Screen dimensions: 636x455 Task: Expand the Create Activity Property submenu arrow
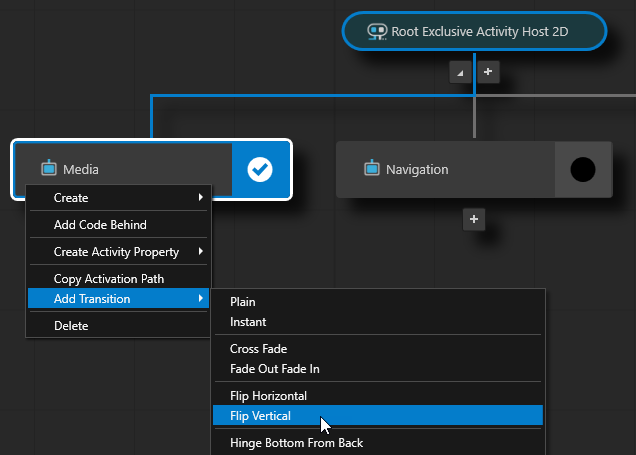point(201,251)
